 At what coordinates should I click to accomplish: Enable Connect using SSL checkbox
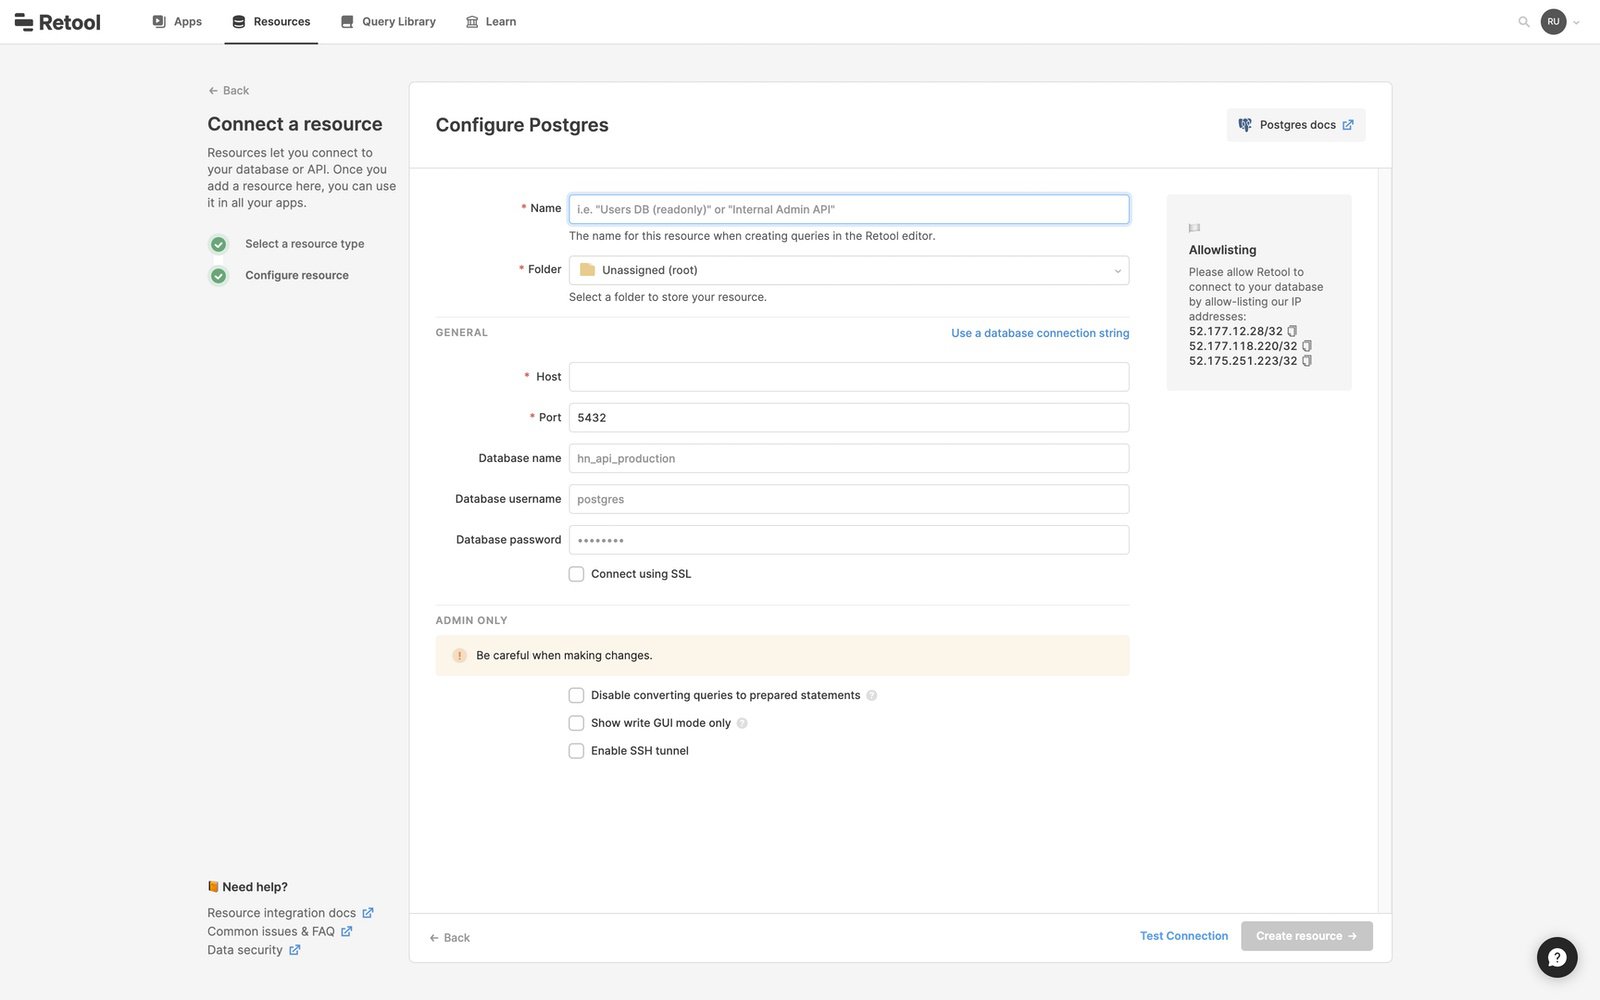(x=577, y=574)
